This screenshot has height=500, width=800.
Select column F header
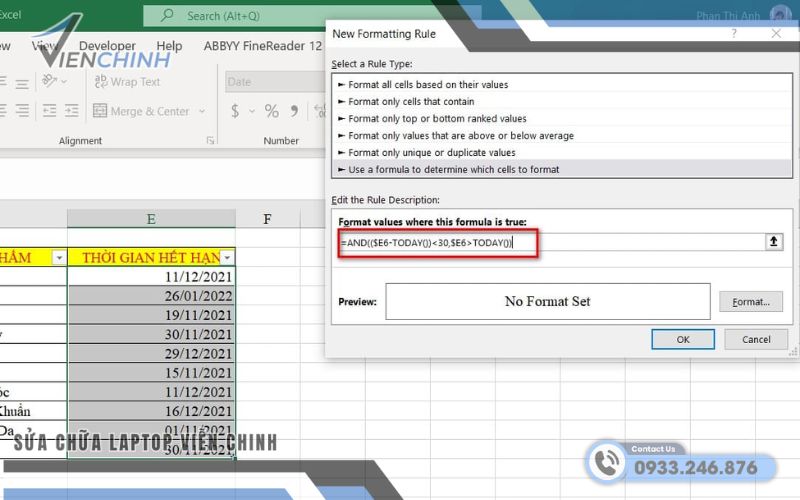click(267, 219)
